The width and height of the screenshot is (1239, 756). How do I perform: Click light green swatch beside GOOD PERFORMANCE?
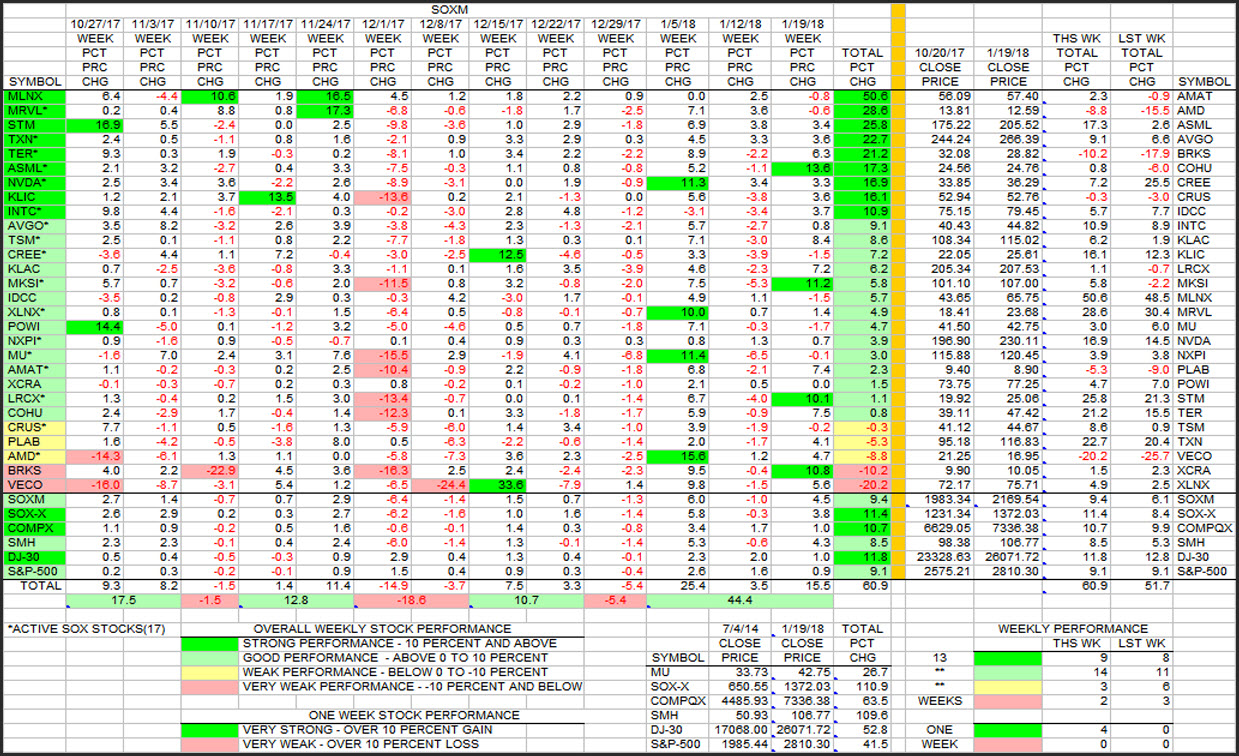(x=209, y=658)
